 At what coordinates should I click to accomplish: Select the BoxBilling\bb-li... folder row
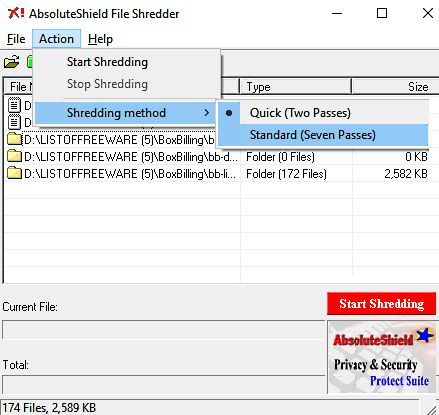point(222,174)
